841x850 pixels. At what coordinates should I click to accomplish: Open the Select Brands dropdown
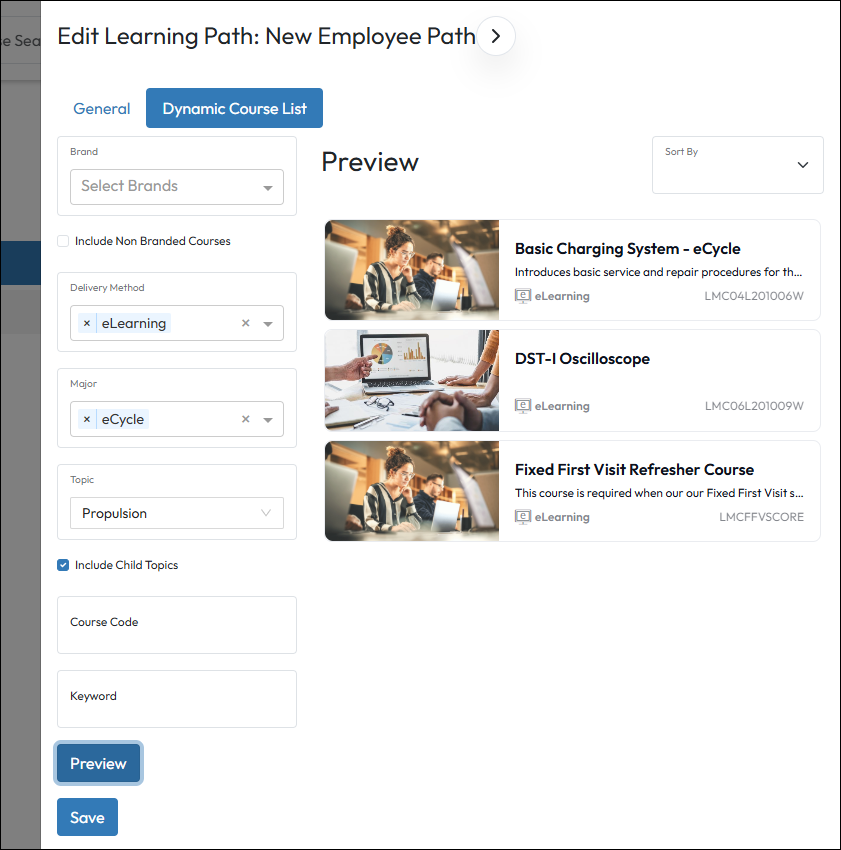(x=176, y=187)
